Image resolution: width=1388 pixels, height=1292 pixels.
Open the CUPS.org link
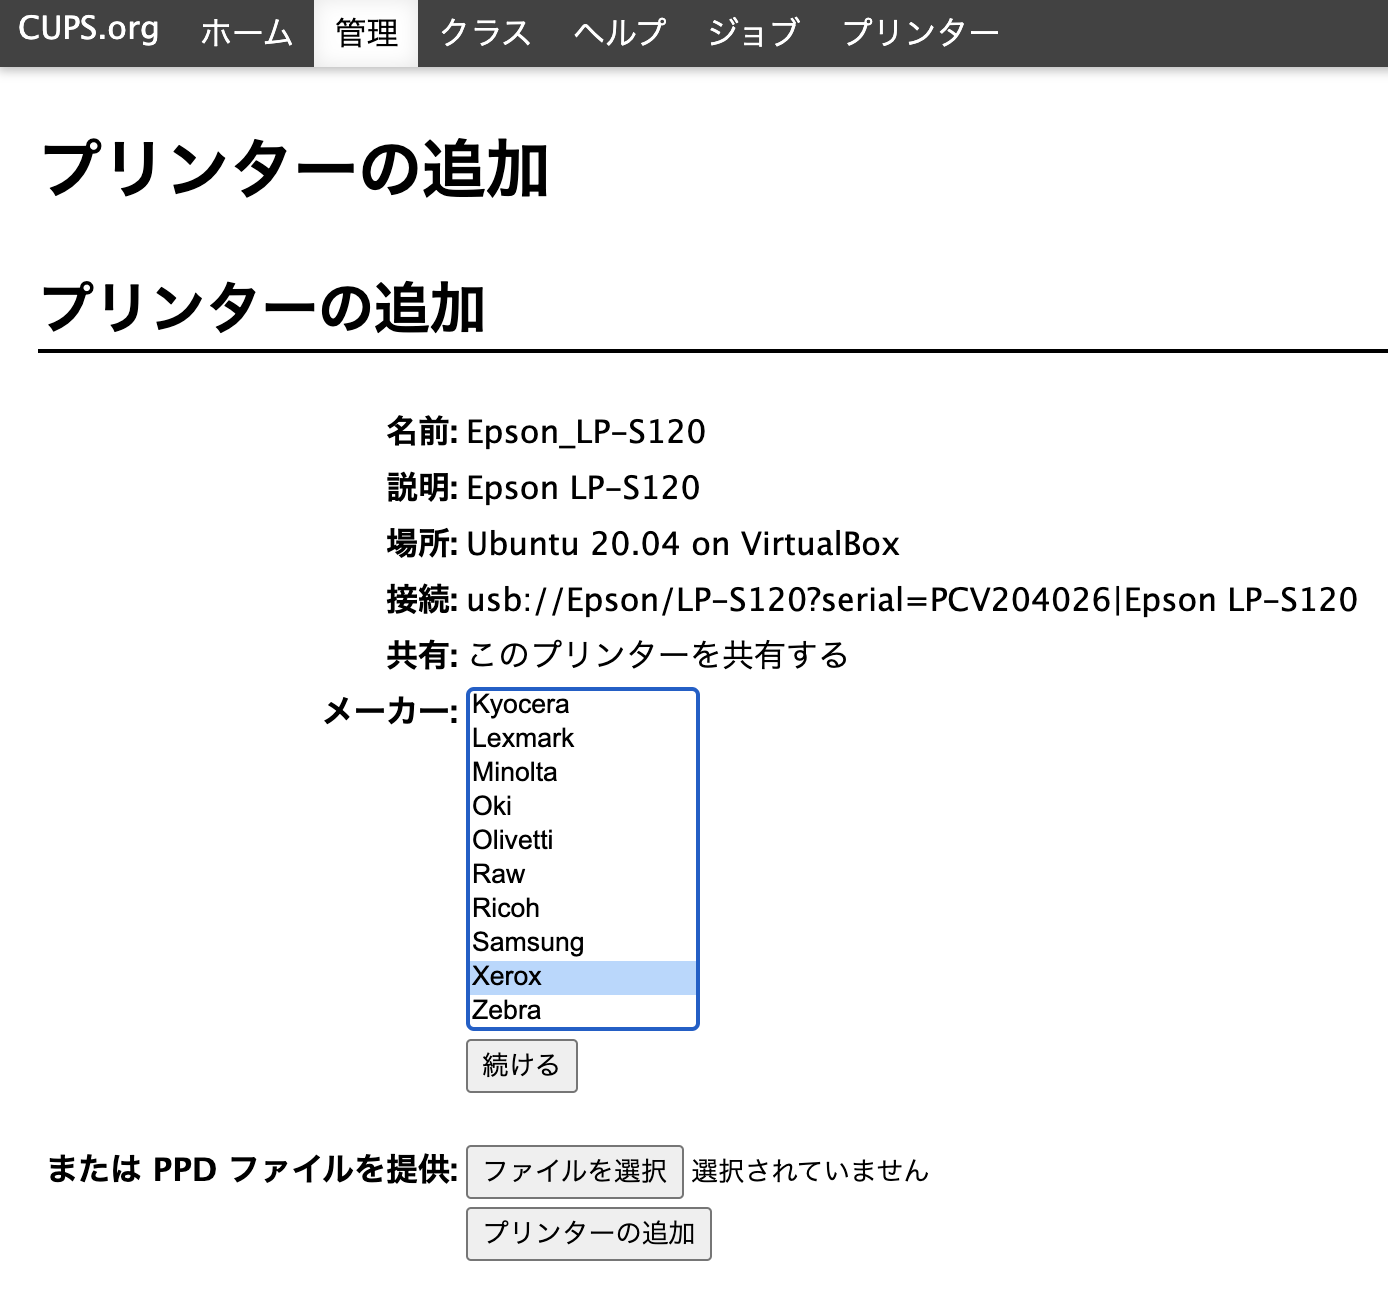pyautogui.click(x=89, y=29)
